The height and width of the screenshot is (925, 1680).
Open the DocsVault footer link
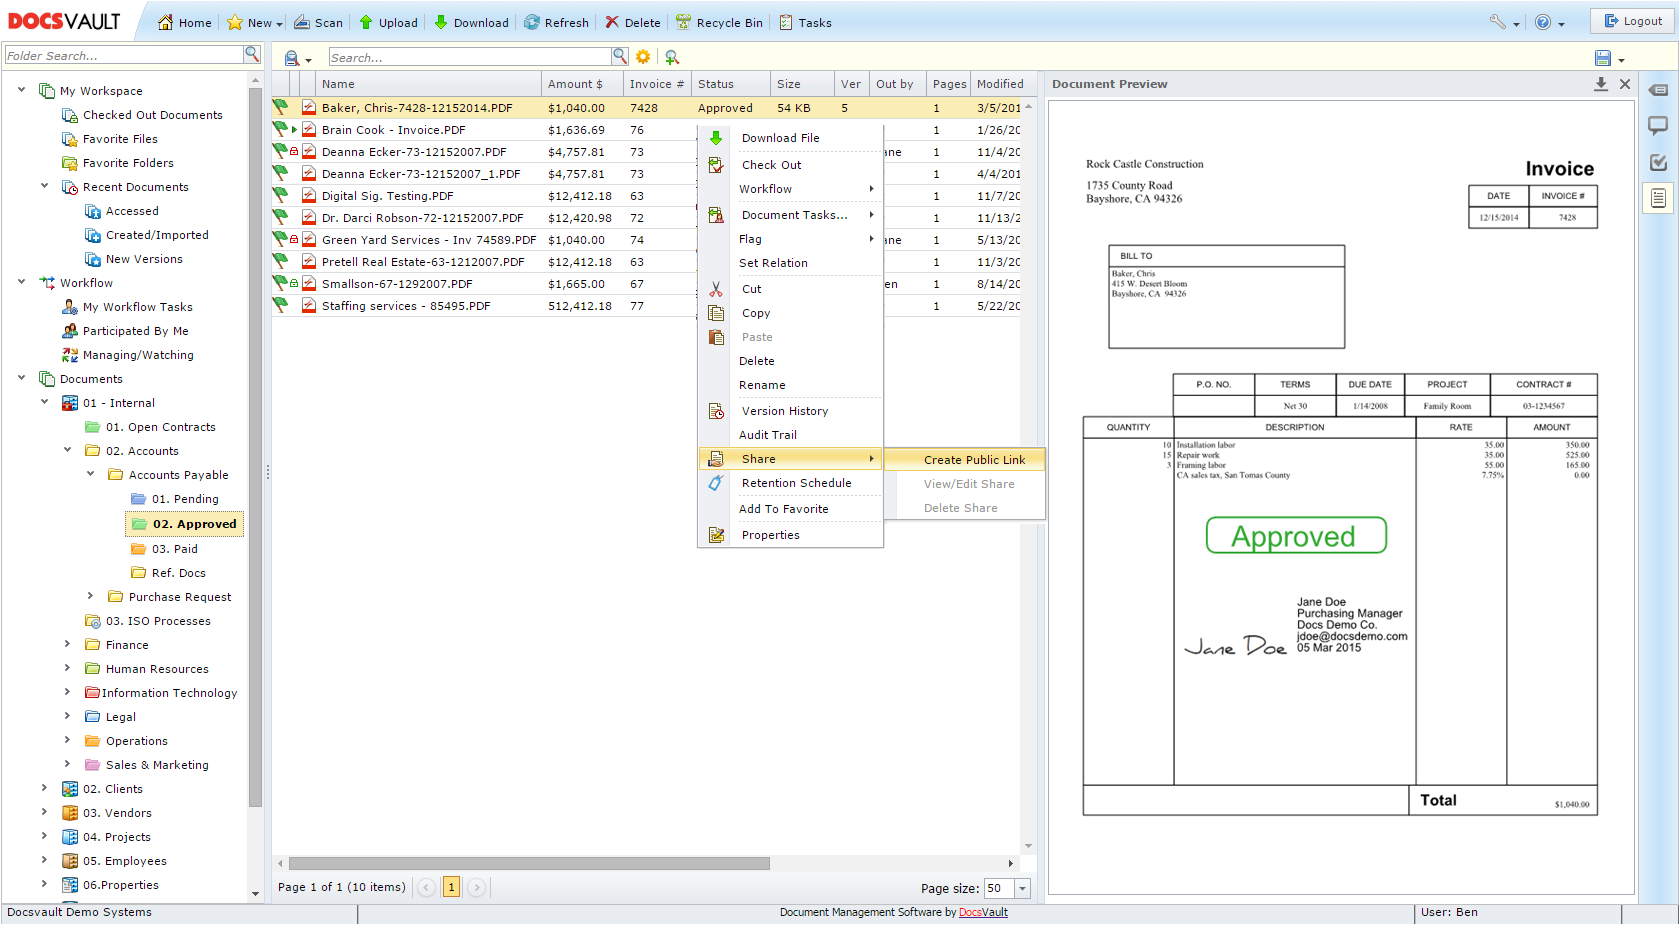[983, 912]
